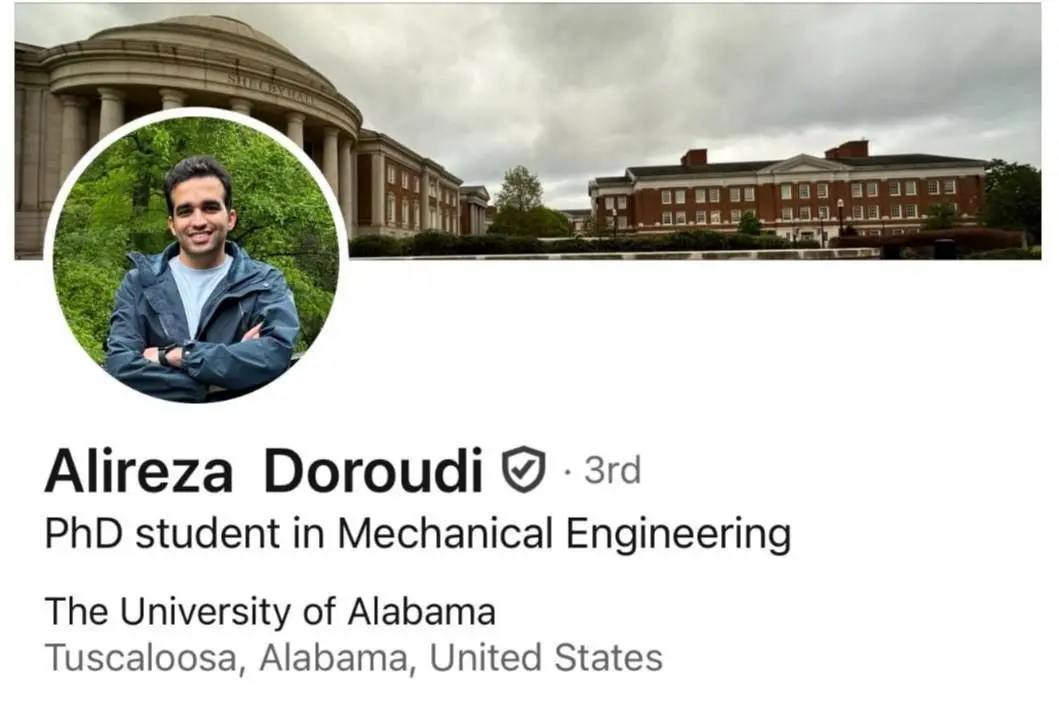The height and width of the screenshot is (703, 1059).
Task: Select Mechanical Engineering in the headline
Action: click(563, 535)
